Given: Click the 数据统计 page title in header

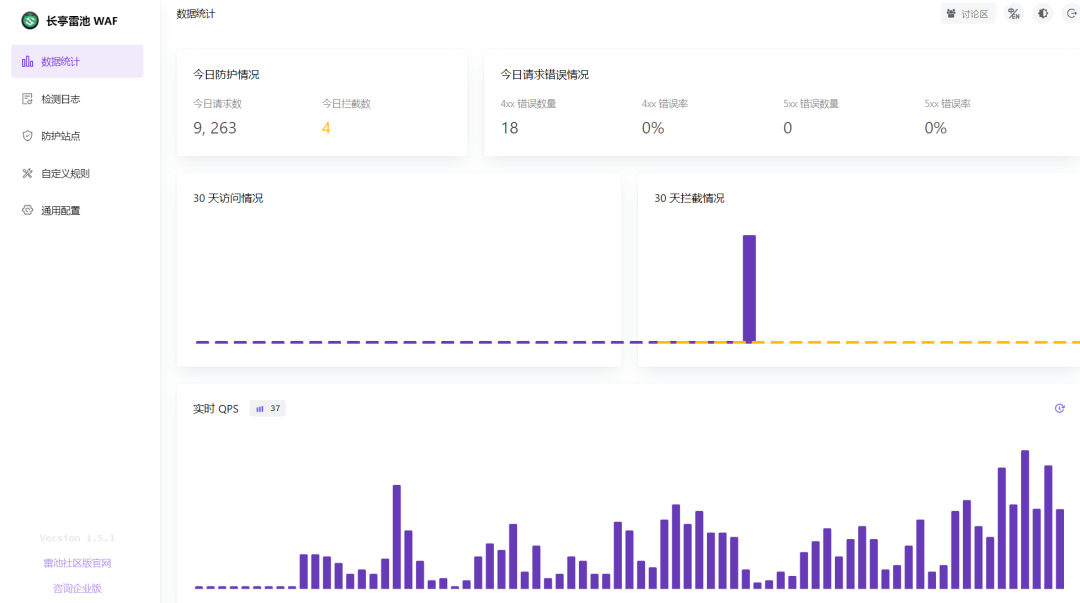Looking at the screenshot, I should (x=196, y=14).
